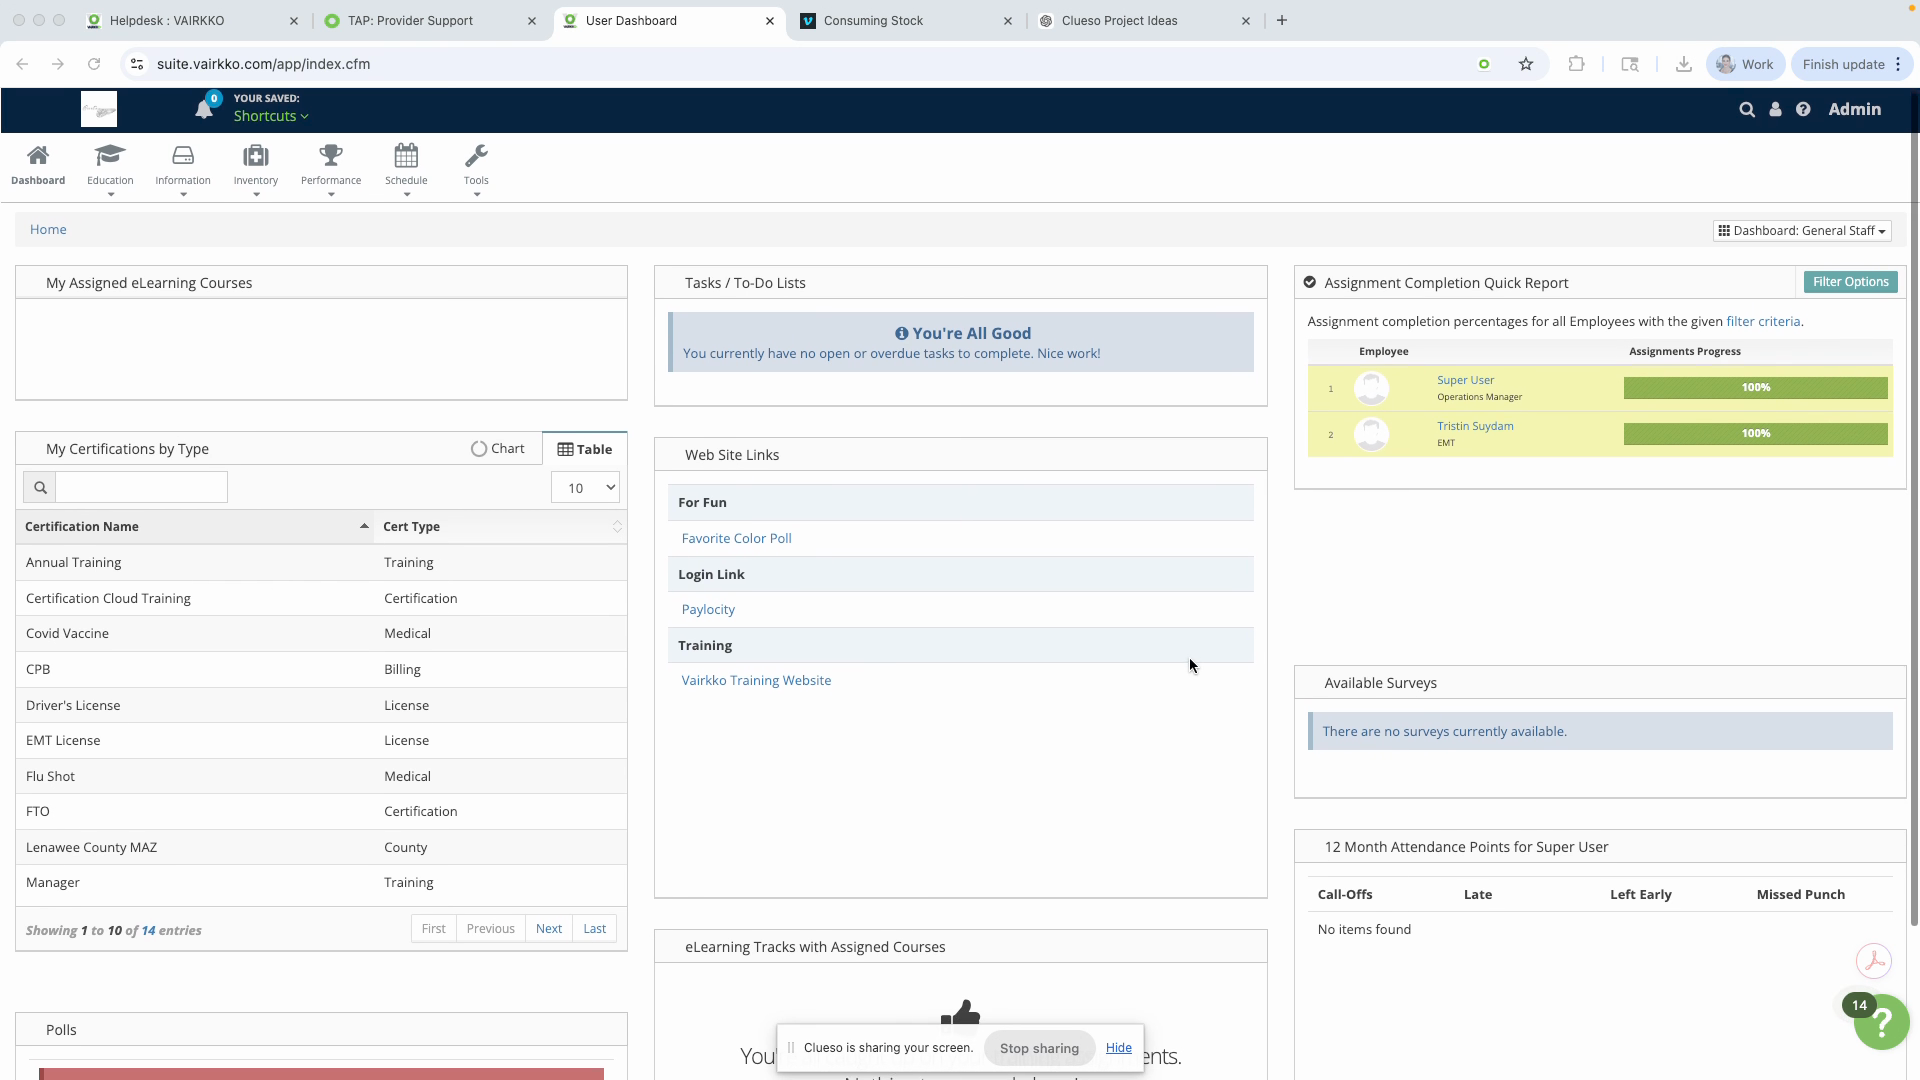Click the Filter Options button
This screenshot has height=1080, width=1920.
click(x=1851, y=282)
